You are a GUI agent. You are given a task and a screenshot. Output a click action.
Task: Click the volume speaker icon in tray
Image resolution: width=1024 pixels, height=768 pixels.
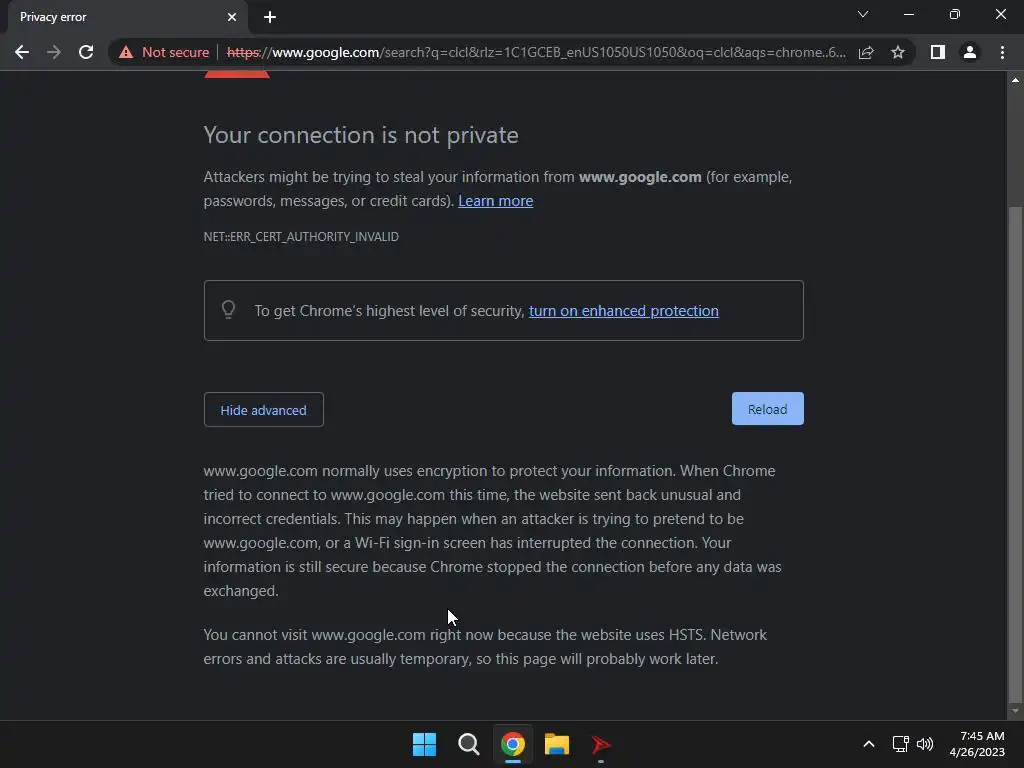(925, 744)
